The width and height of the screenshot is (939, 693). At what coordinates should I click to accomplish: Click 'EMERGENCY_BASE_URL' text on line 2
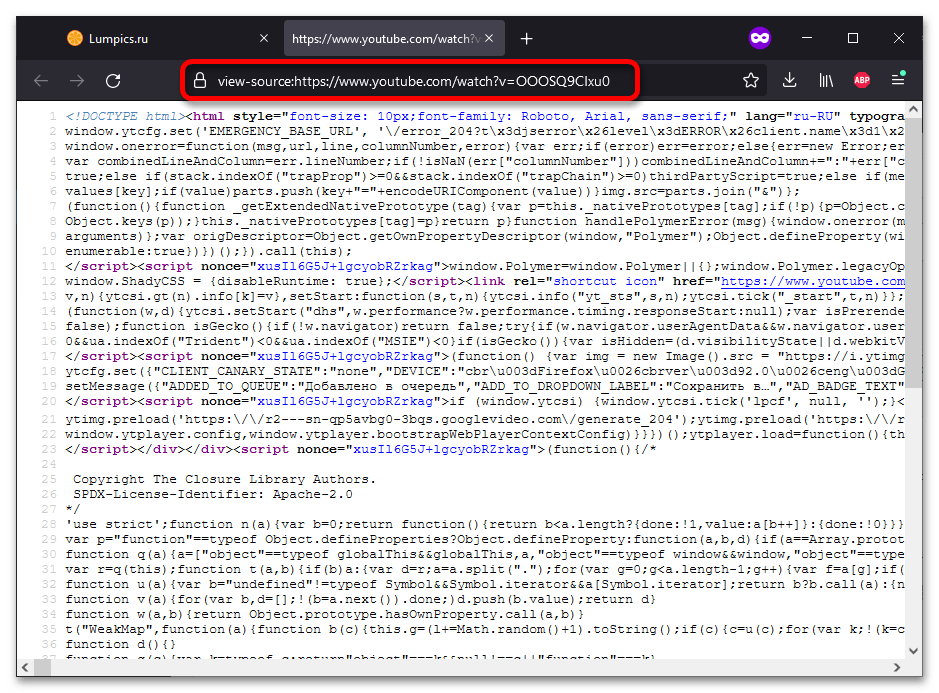[x=280, y=131]
